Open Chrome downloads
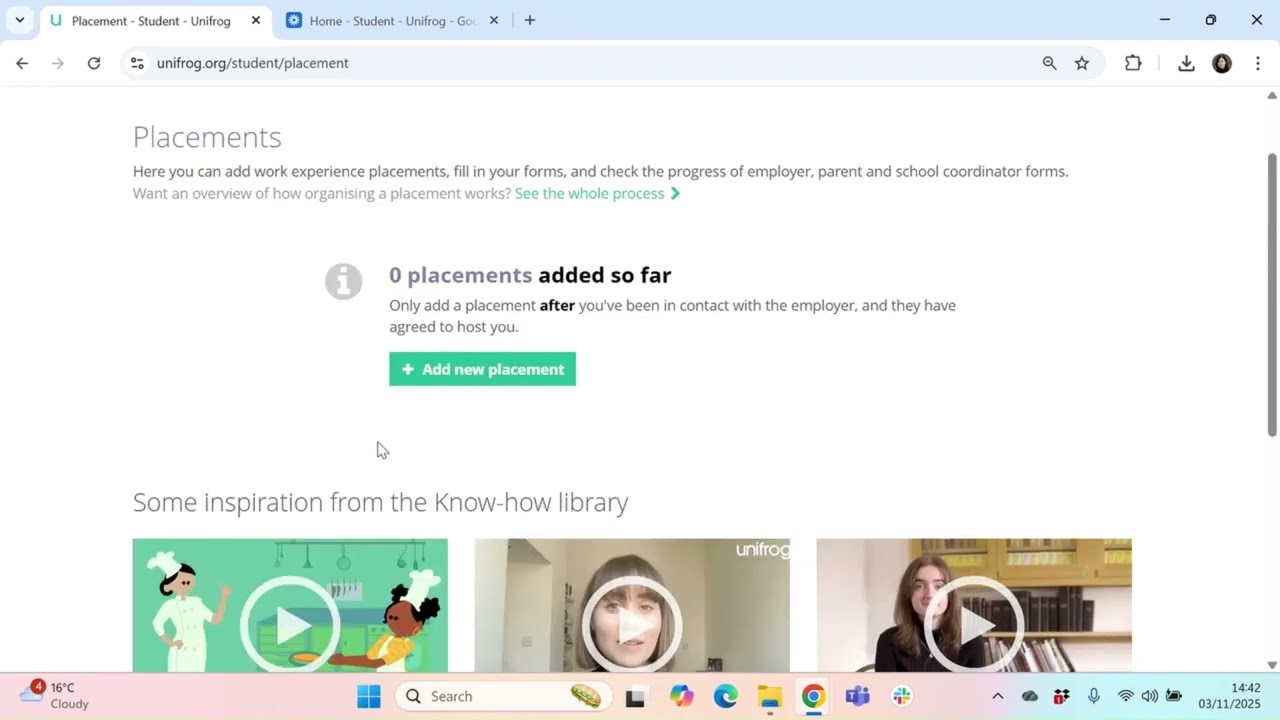 (1186, 63)
